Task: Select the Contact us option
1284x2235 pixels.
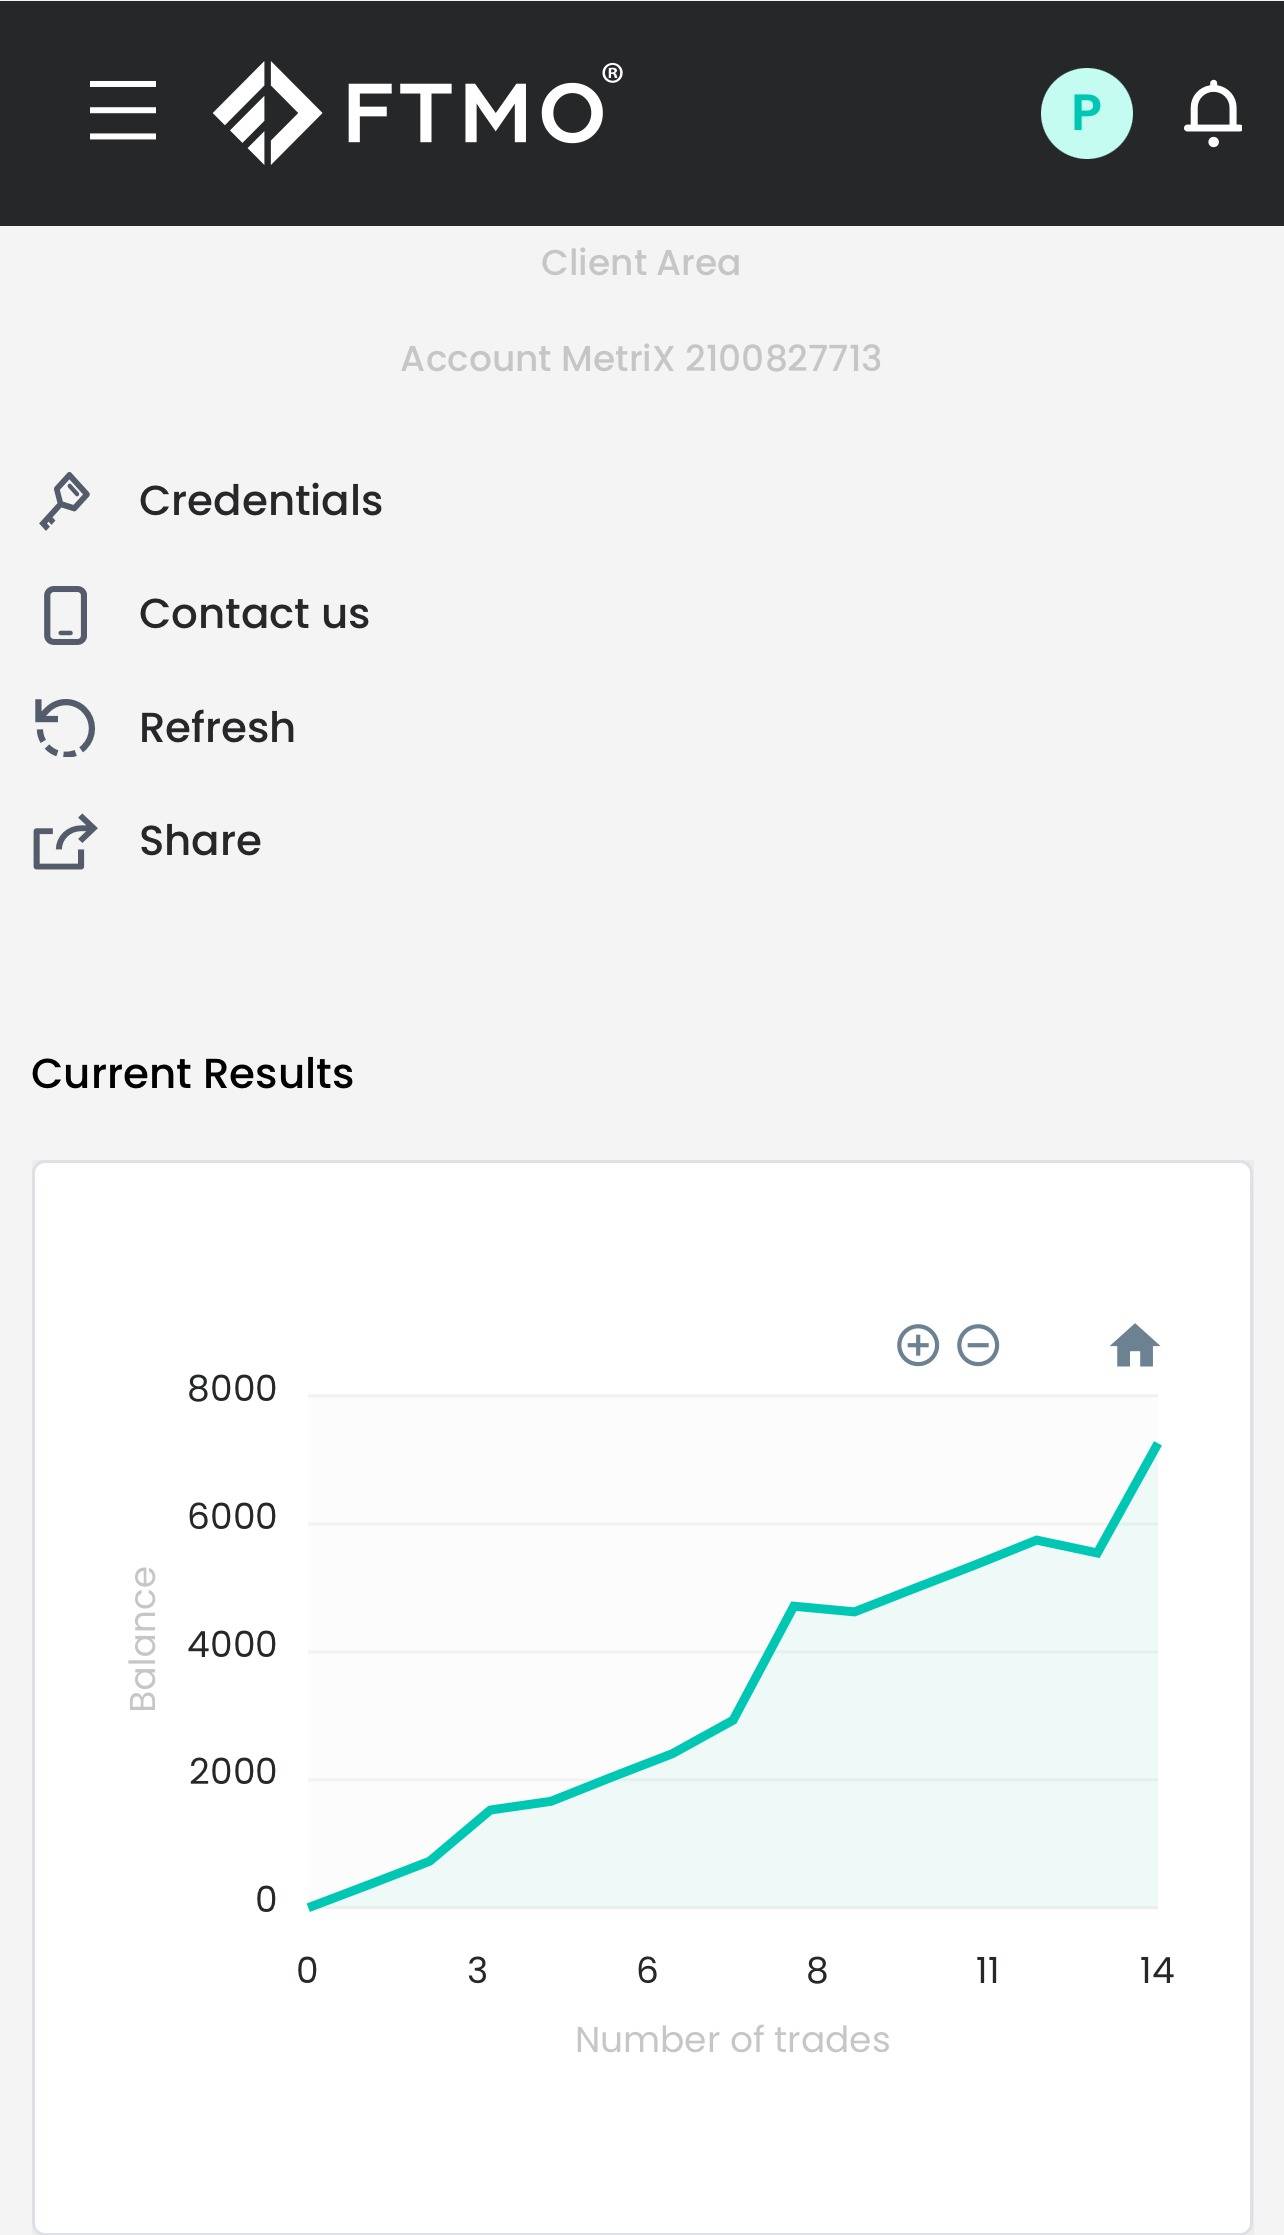Action: click(254, 614)
